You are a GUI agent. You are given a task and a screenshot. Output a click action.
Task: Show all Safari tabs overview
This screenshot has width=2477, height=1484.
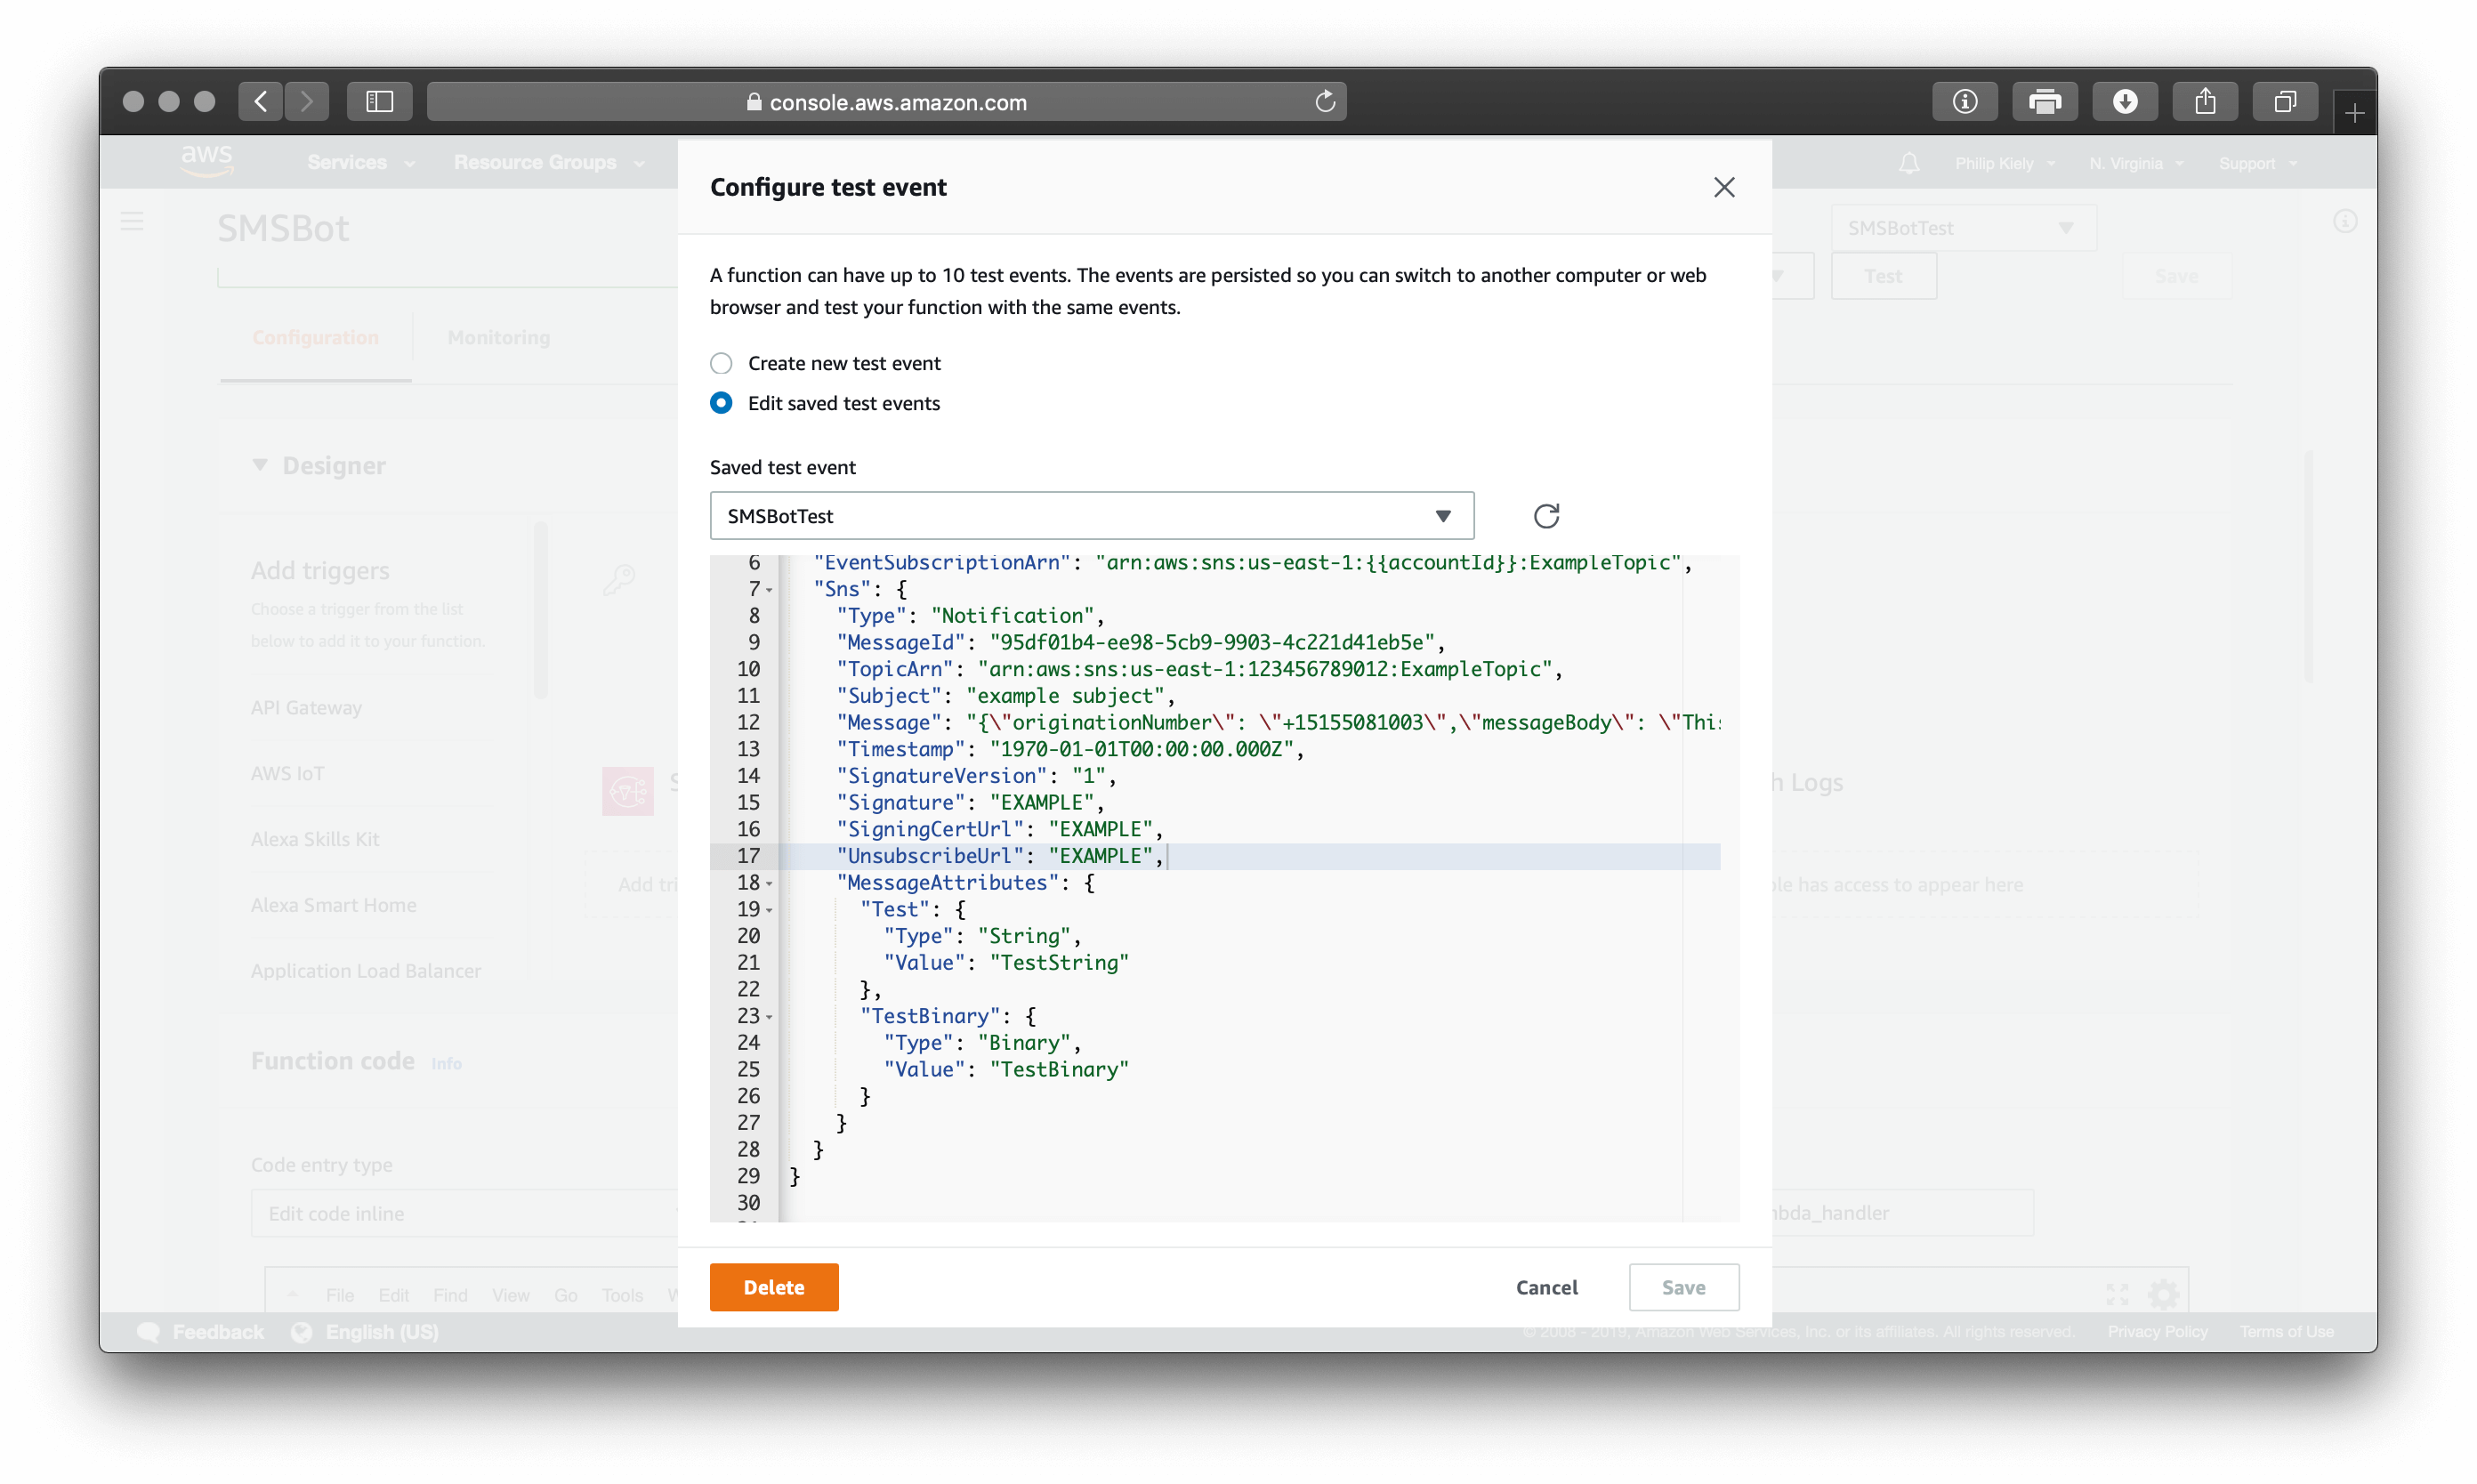2284,101
